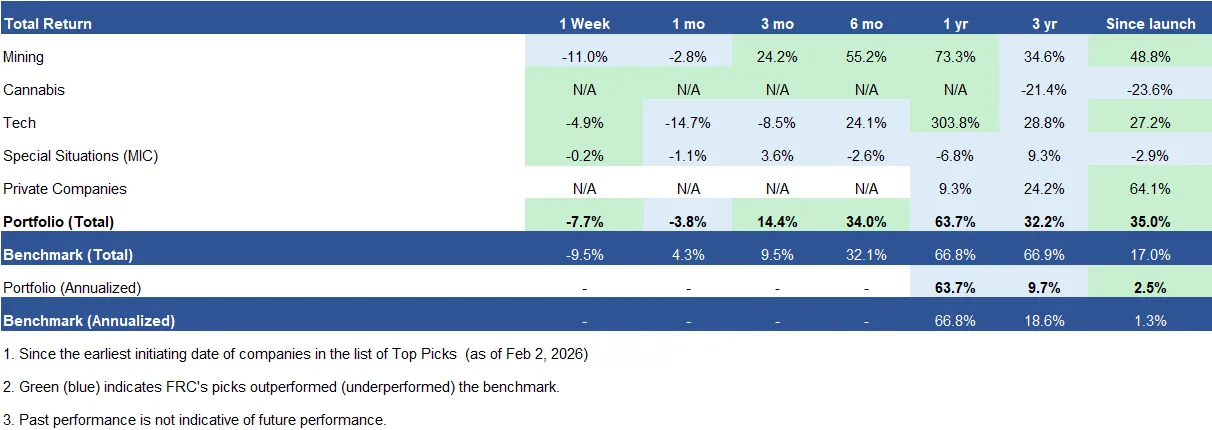Click Tech's 1 yr return of 303.8%

[x=955, y=123]
